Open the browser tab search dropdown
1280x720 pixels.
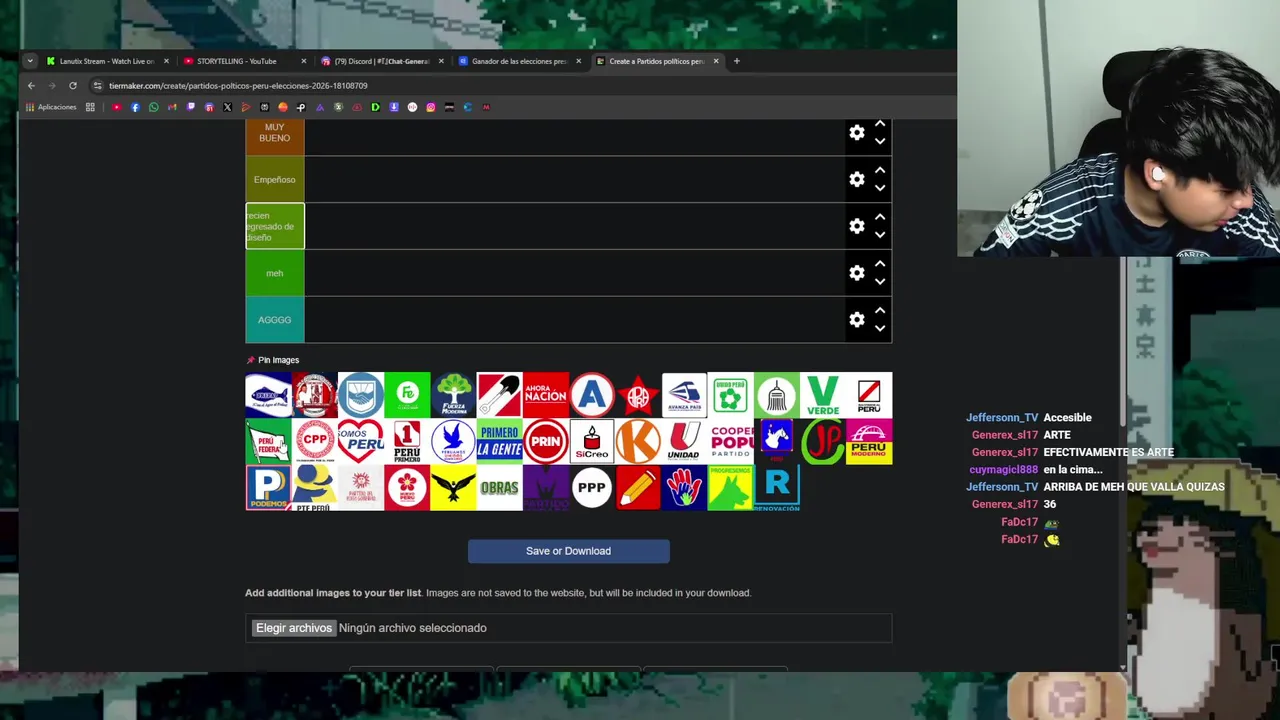click(30, 61)
